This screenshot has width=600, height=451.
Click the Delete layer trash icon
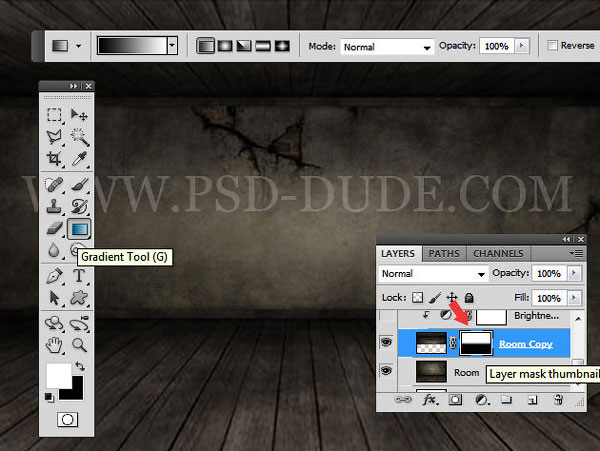pos(559,400)
